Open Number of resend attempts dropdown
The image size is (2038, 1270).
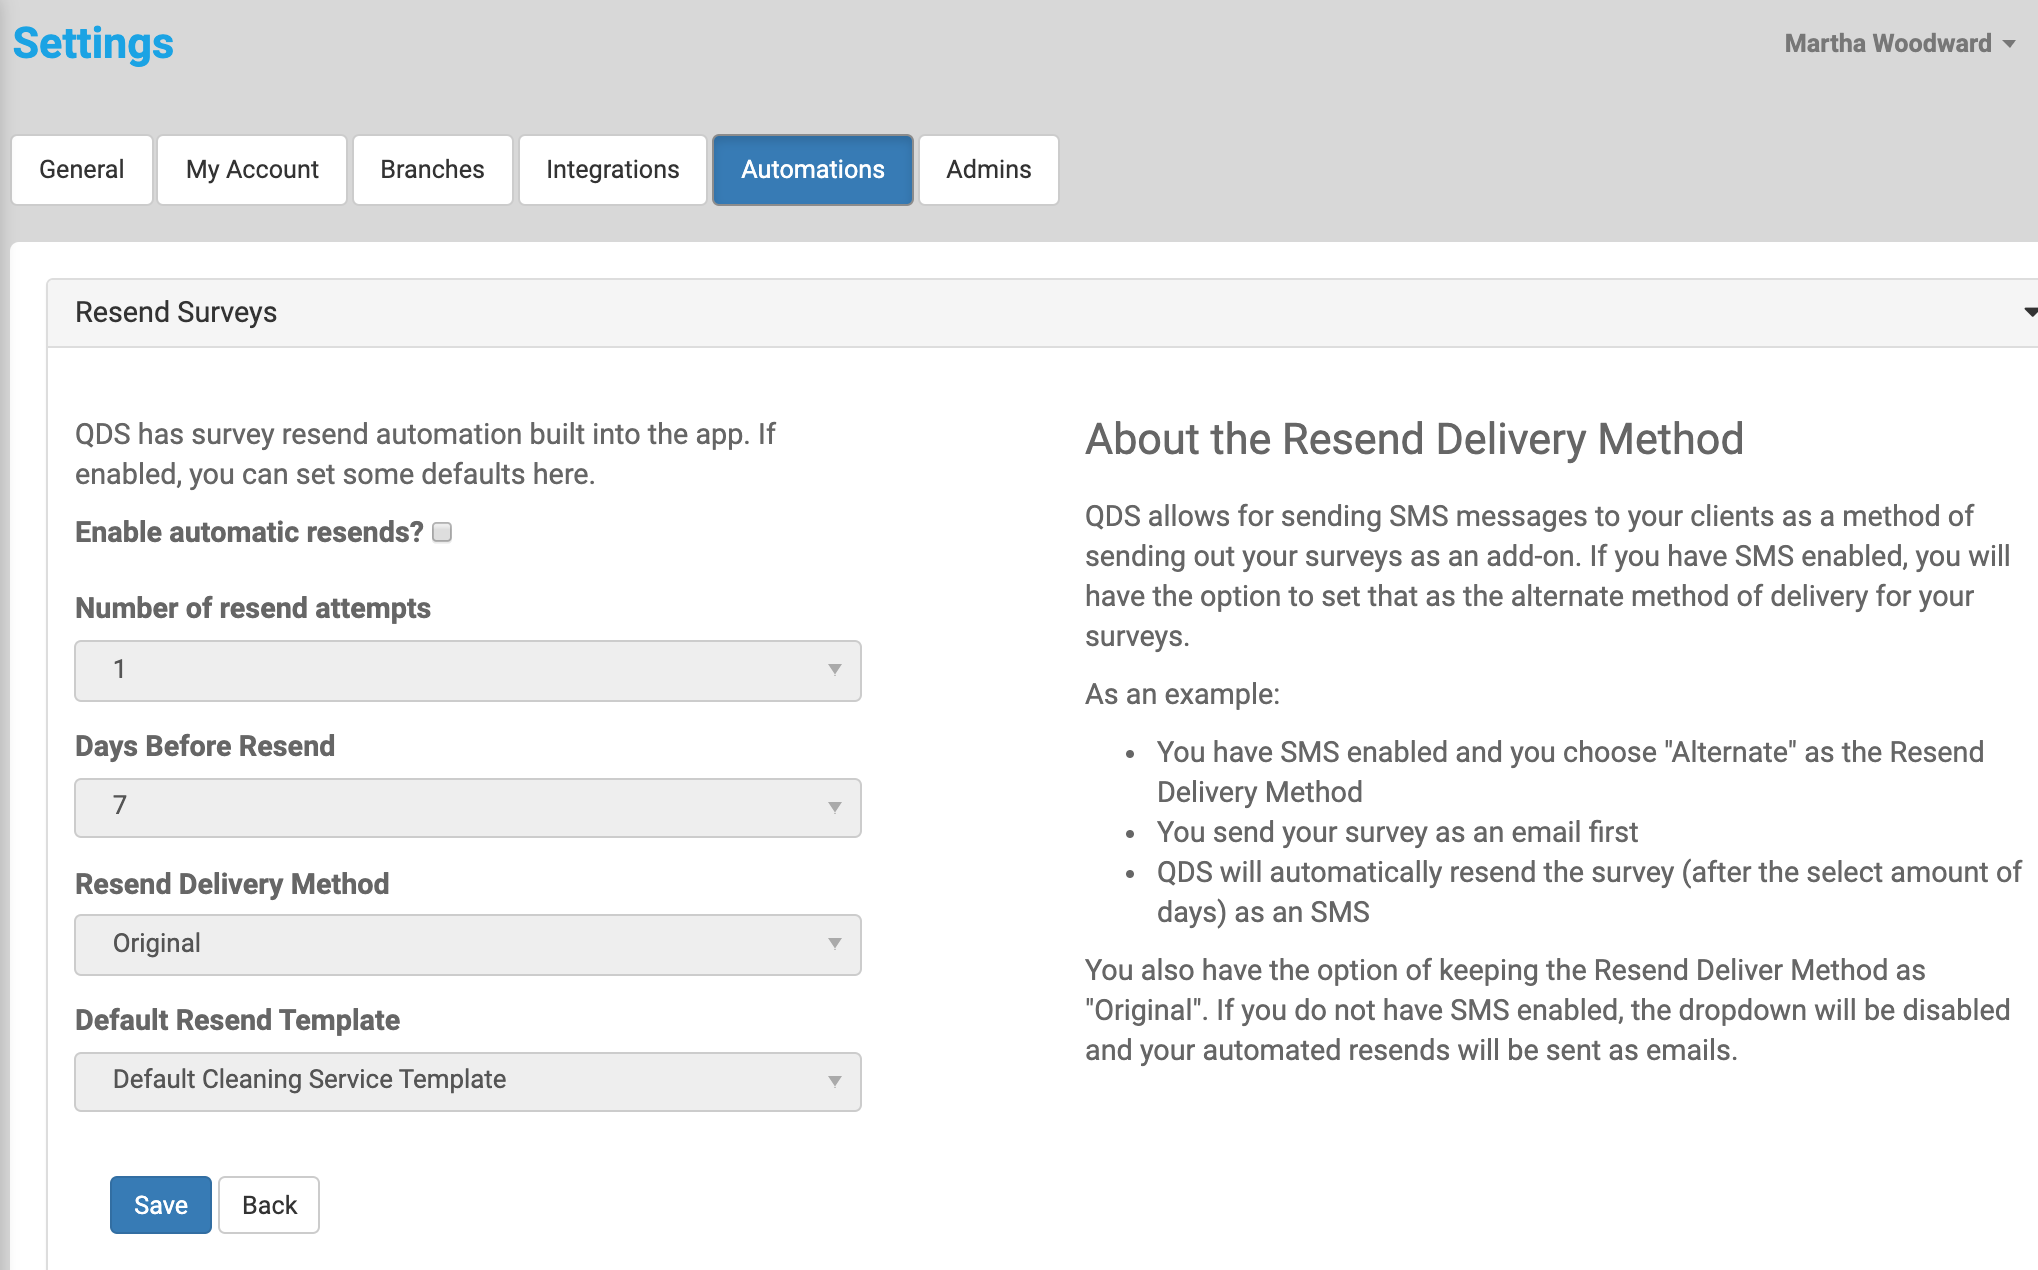(x=467, y=670)
